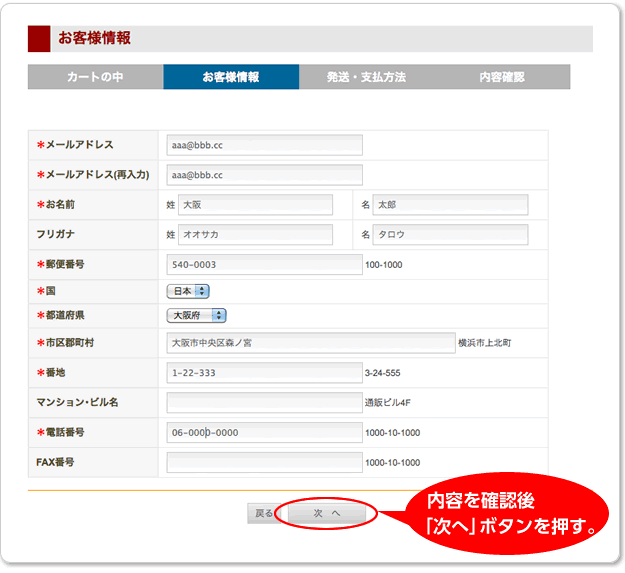Click the 100-1000 postal code example text

[384, 265]
